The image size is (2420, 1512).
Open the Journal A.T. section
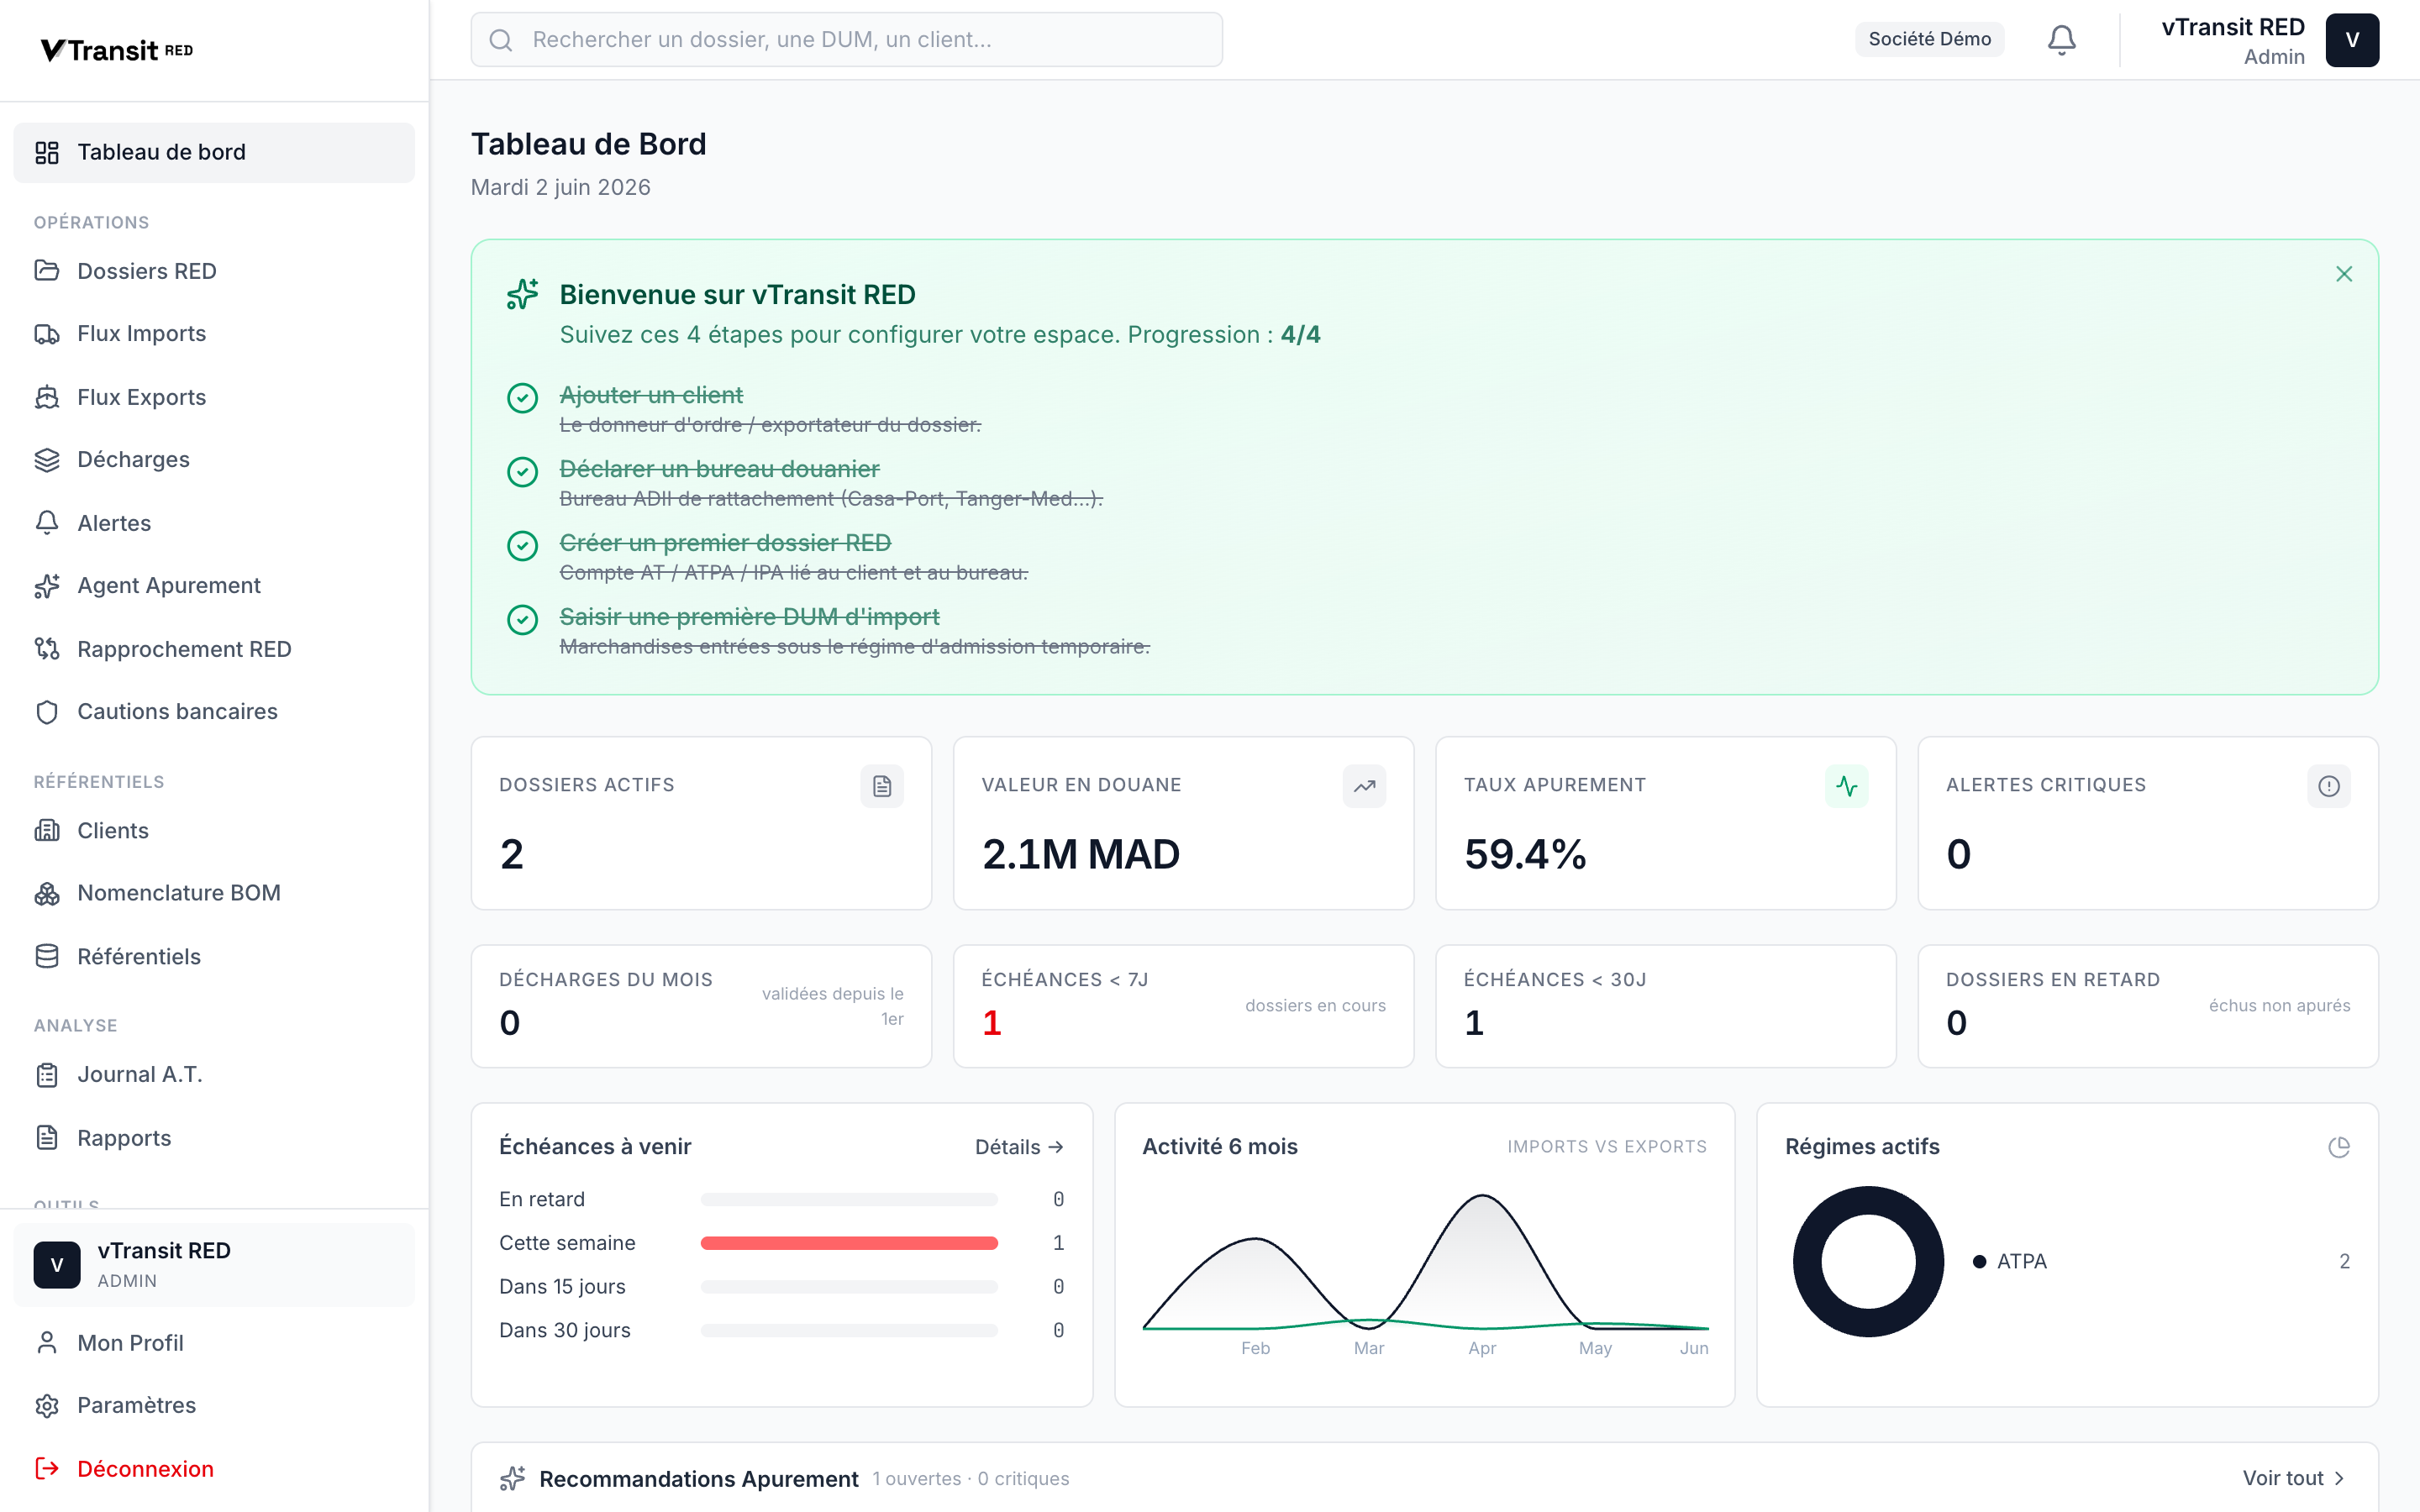click(214, 1075)
